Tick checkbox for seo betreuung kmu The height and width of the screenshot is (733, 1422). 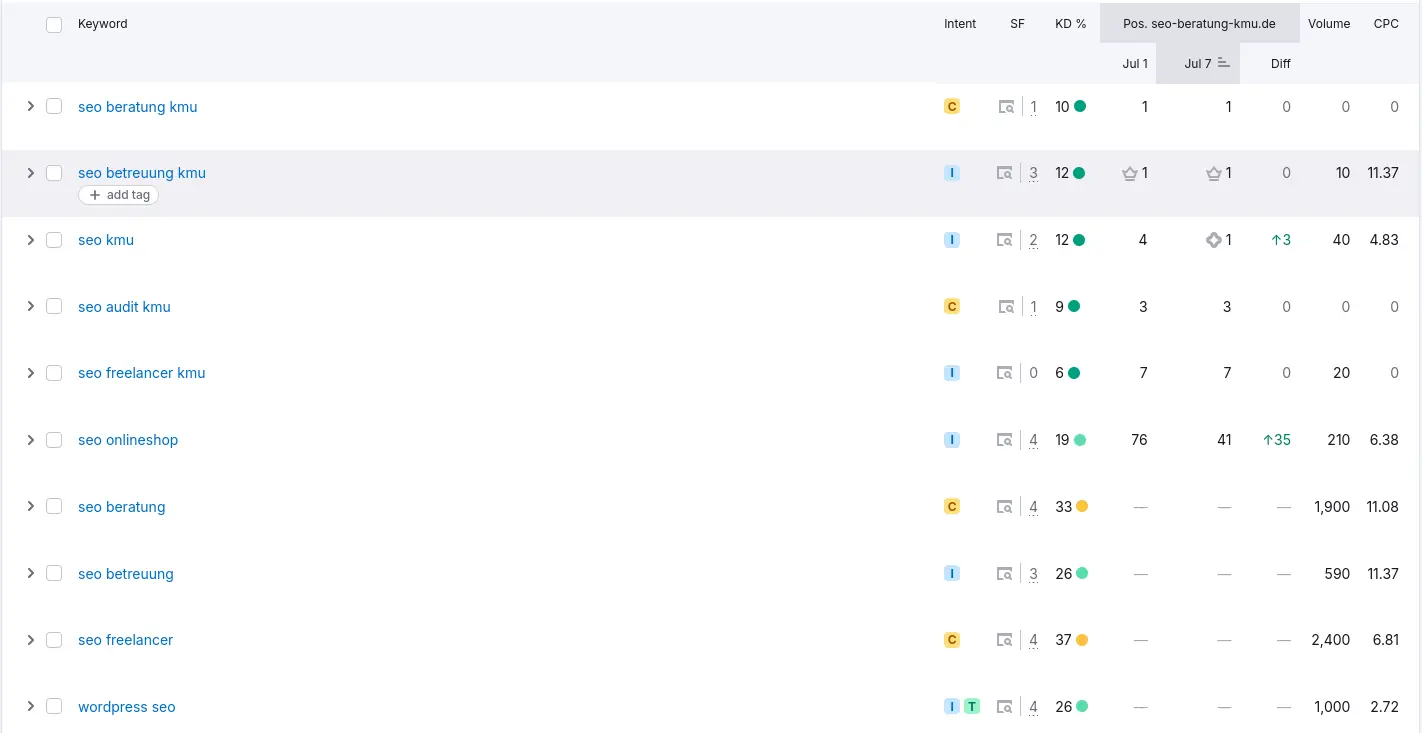tap(54, 173)
